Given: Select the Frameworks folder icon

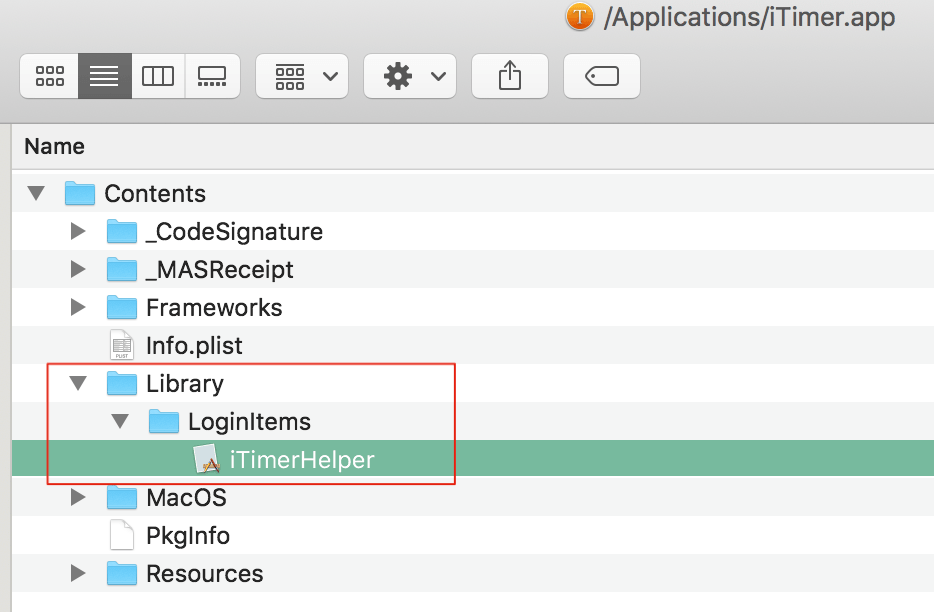Looking at the screenshot, I should pos(122,307).
